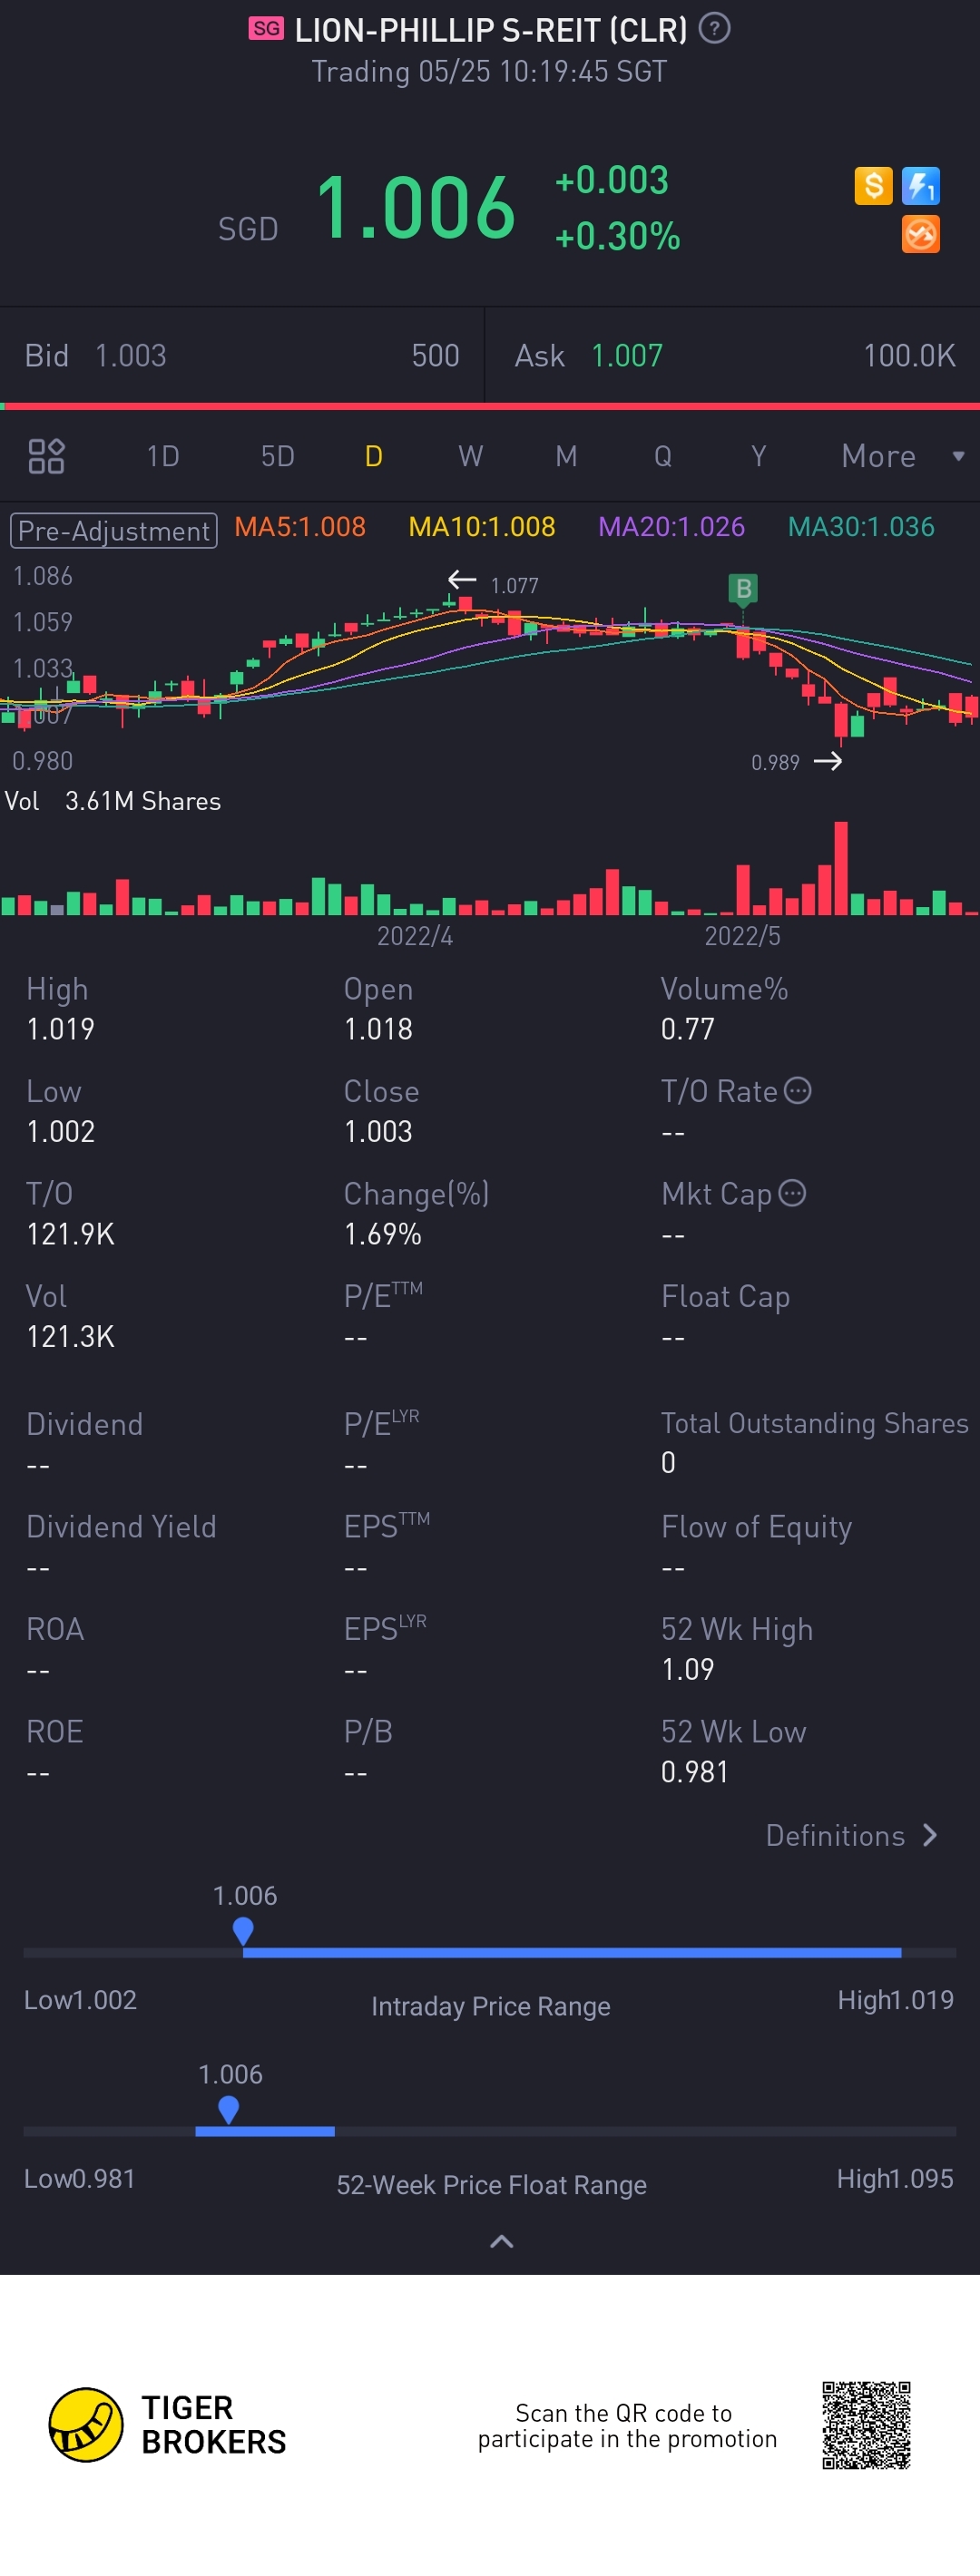
Task: Tap the orange crossed-out chart badge
Action: (920, 235)
